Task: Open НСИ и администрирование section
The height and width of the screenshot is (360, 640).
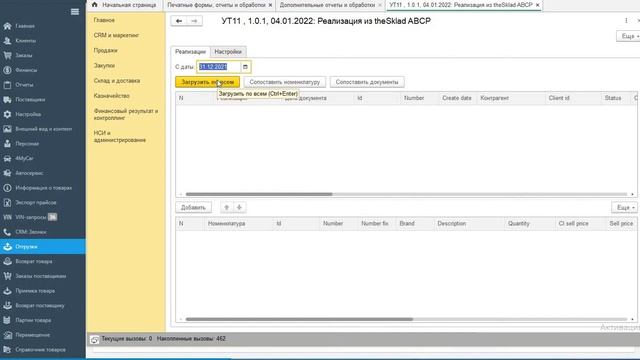Action: click(x=120, y=136)
